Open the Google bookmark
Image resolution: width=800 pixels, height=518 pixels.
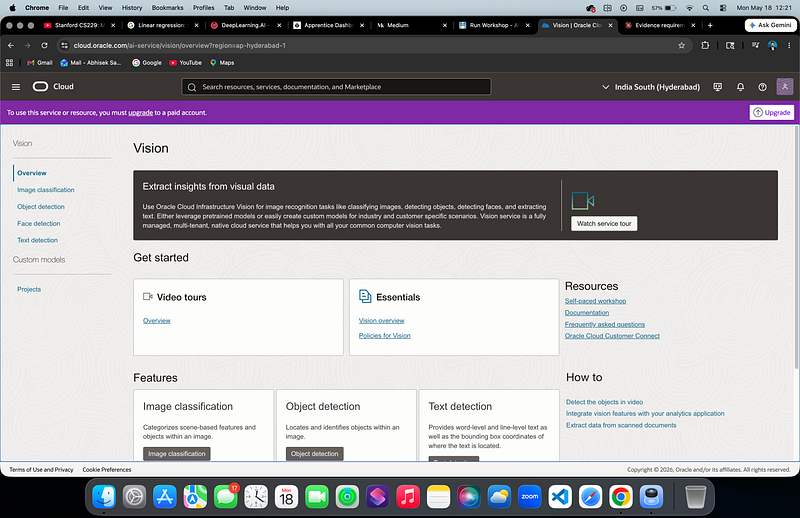coord(147,63)
